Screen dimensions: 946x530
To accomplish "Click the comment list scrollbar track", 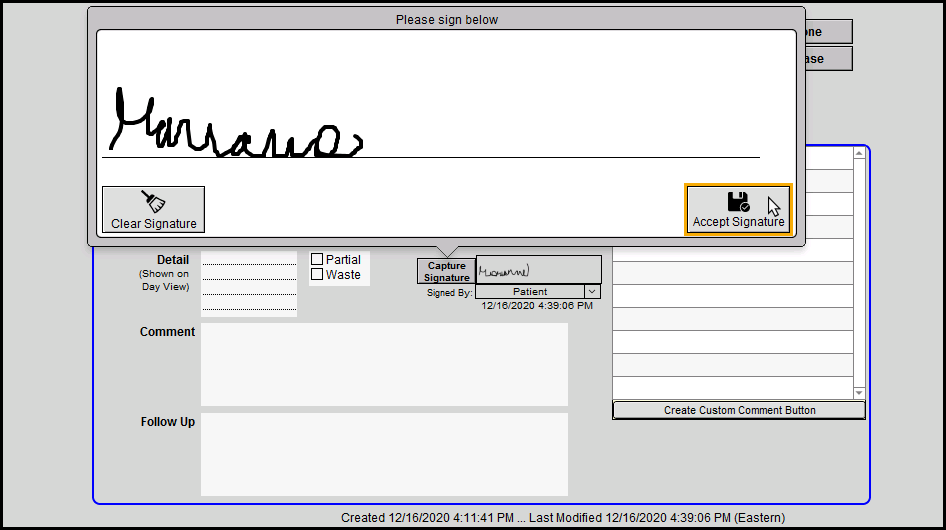I will tap(859, 300).
